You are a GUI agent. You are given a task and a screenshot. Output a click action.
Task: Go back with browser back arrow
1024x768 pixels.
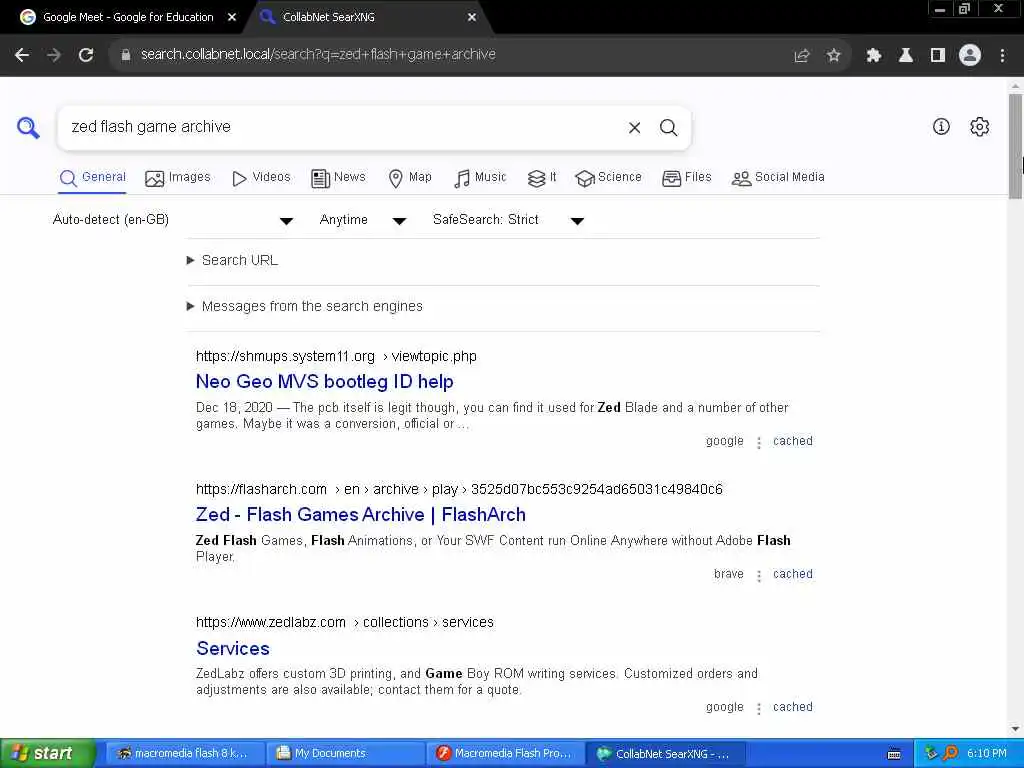22,55
